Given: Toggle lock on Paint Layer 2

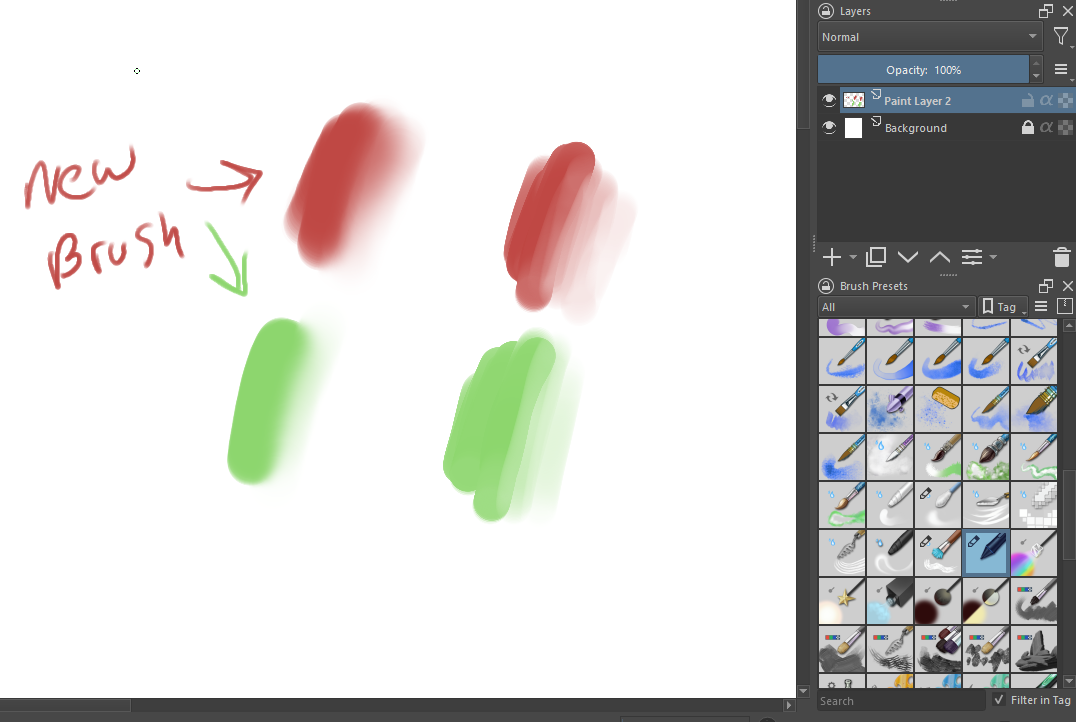Looking at the screenshot, I should pos(1027,100).
